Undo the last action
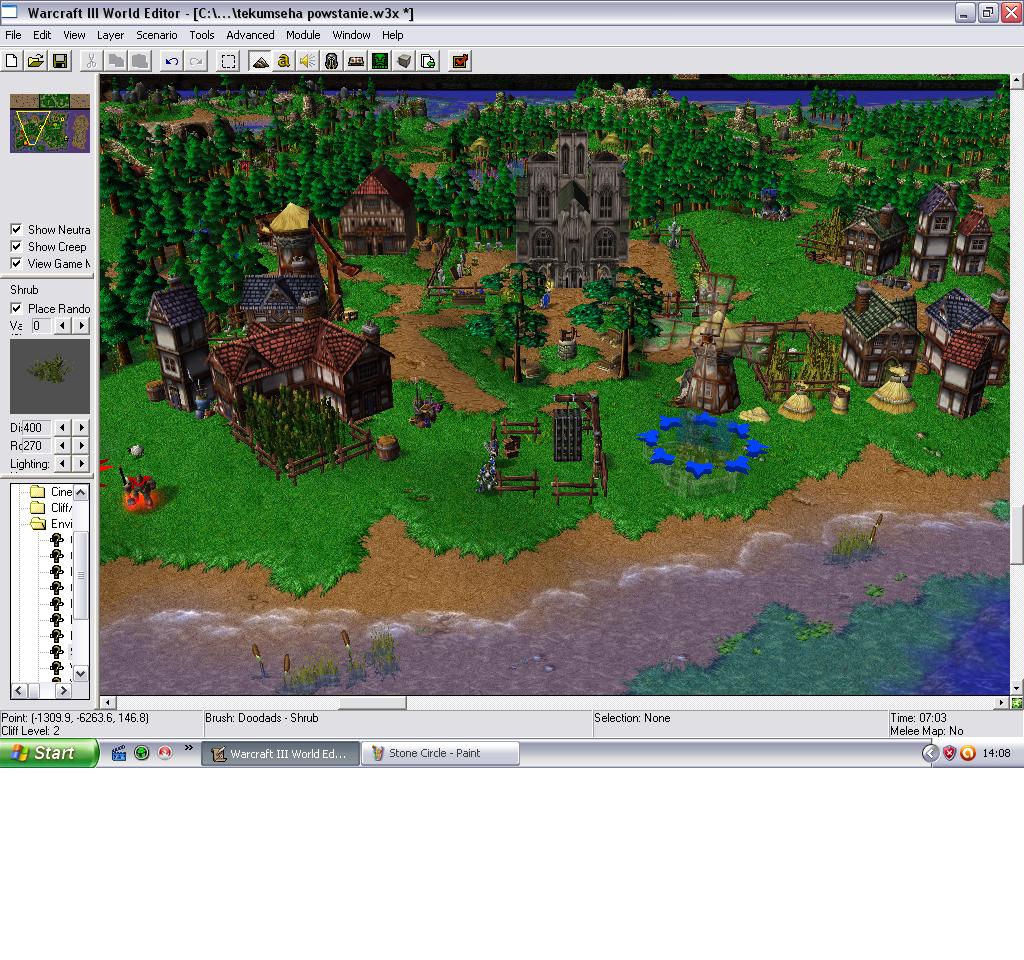This screenshot has height=960, width=1024. point(172,61)
